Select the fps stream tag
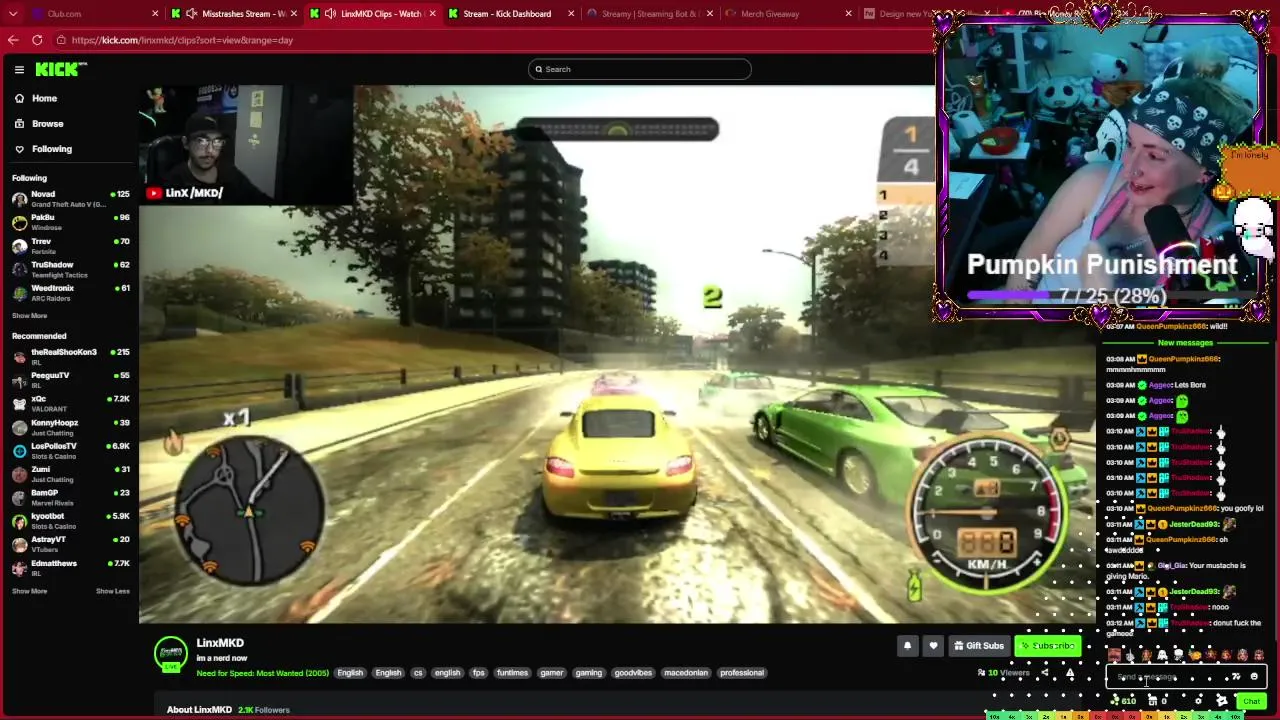 coord(479,673)
